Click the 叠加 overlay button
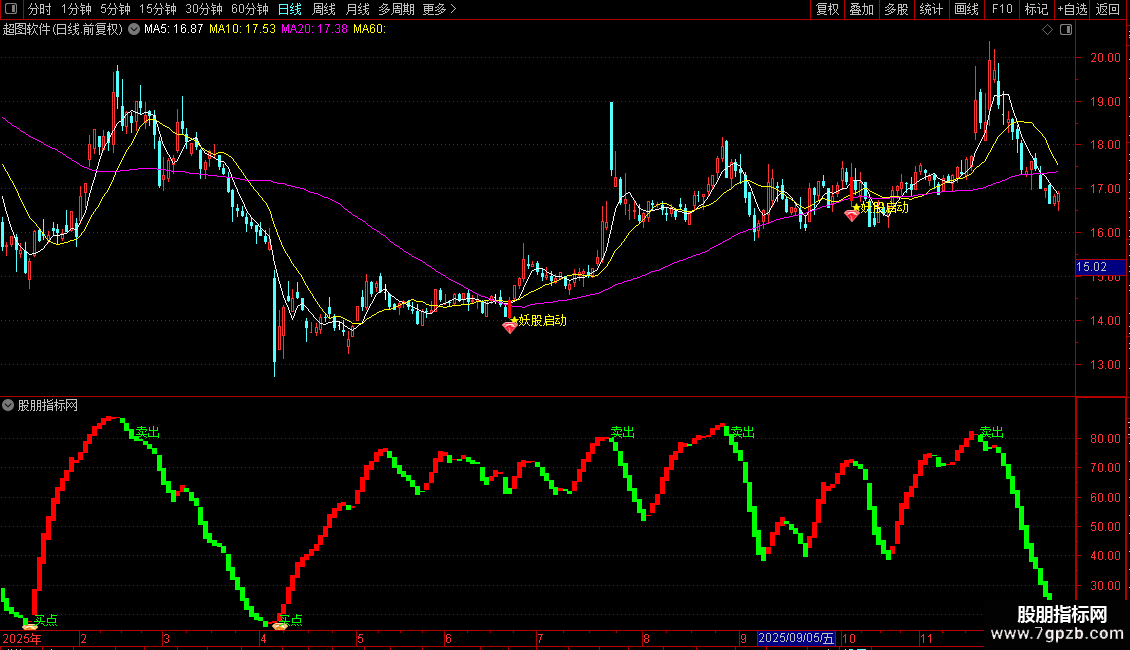The image size is (1130, 650). tap(861, 9)
